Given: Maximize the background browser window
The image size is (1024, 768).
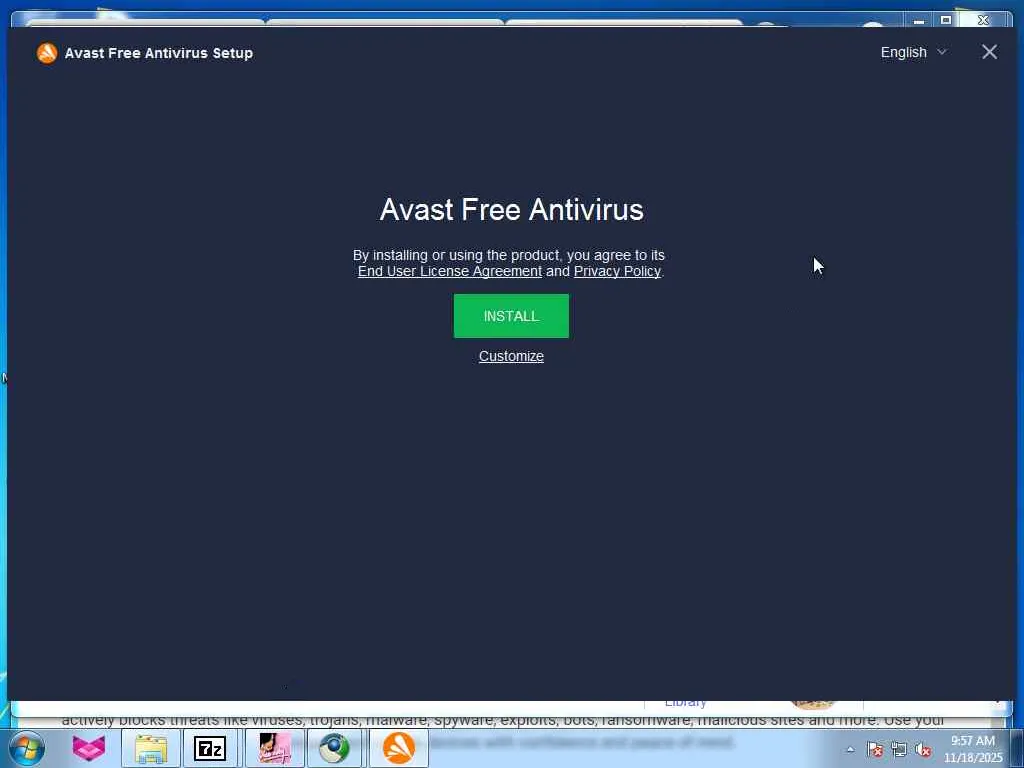Looking at the screenshot, I should pos(946,20).
